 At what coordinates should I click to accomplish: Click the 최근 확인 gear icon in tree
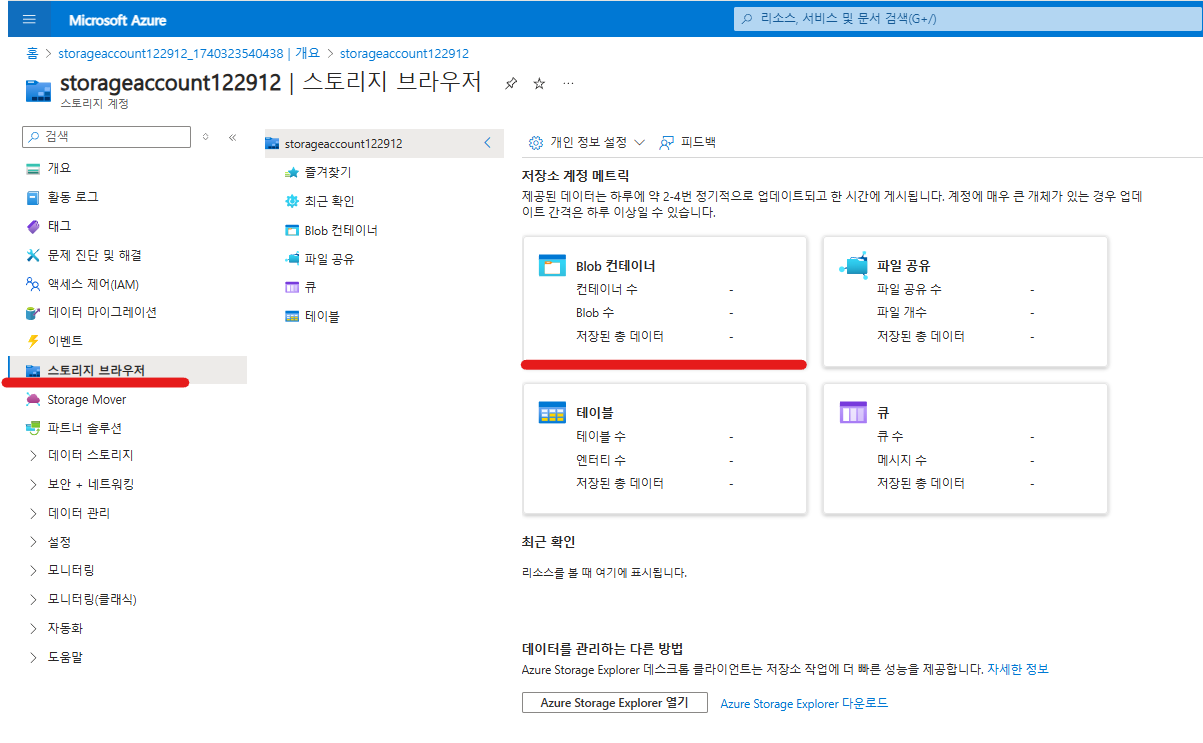tap(292, 201)
